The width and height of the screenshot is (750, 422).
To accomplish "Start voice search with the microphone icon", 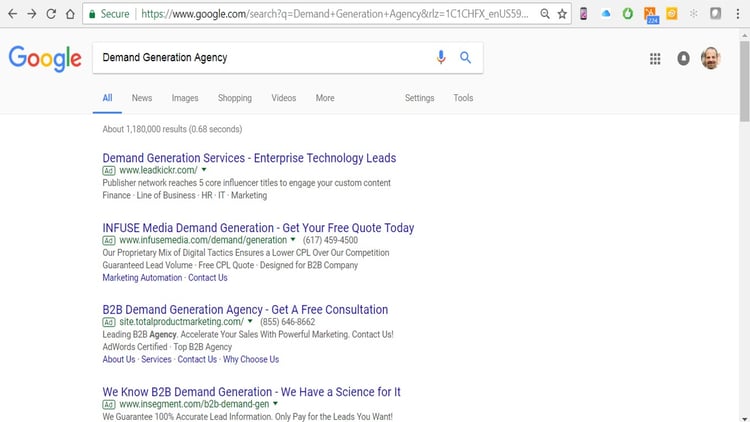I will point(441,57).
